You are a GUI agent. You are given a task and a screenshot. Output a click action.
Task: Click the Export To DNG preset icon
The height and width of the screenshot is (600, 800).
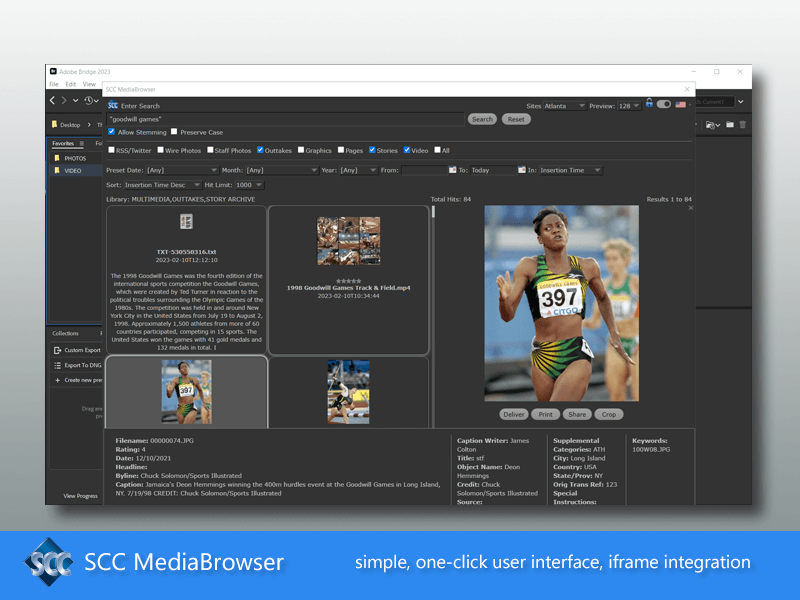click(x=57, y=365)
